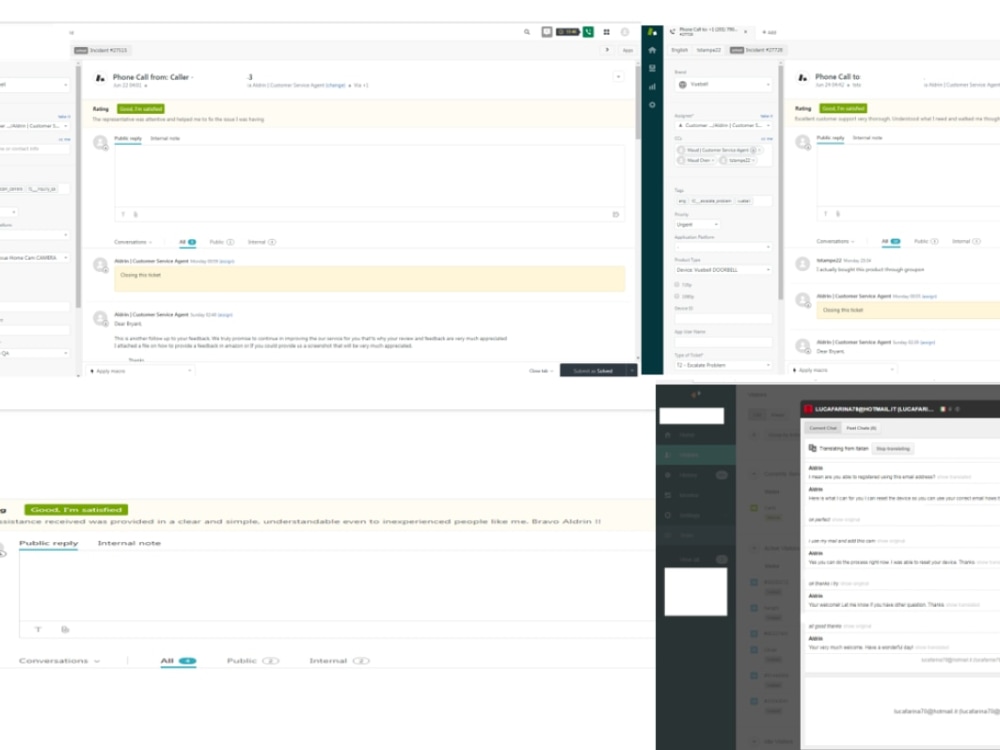Open Product Type Device Vuebell DOORBELL dropdown
The image size is (1000, 750).
(723, 270)
